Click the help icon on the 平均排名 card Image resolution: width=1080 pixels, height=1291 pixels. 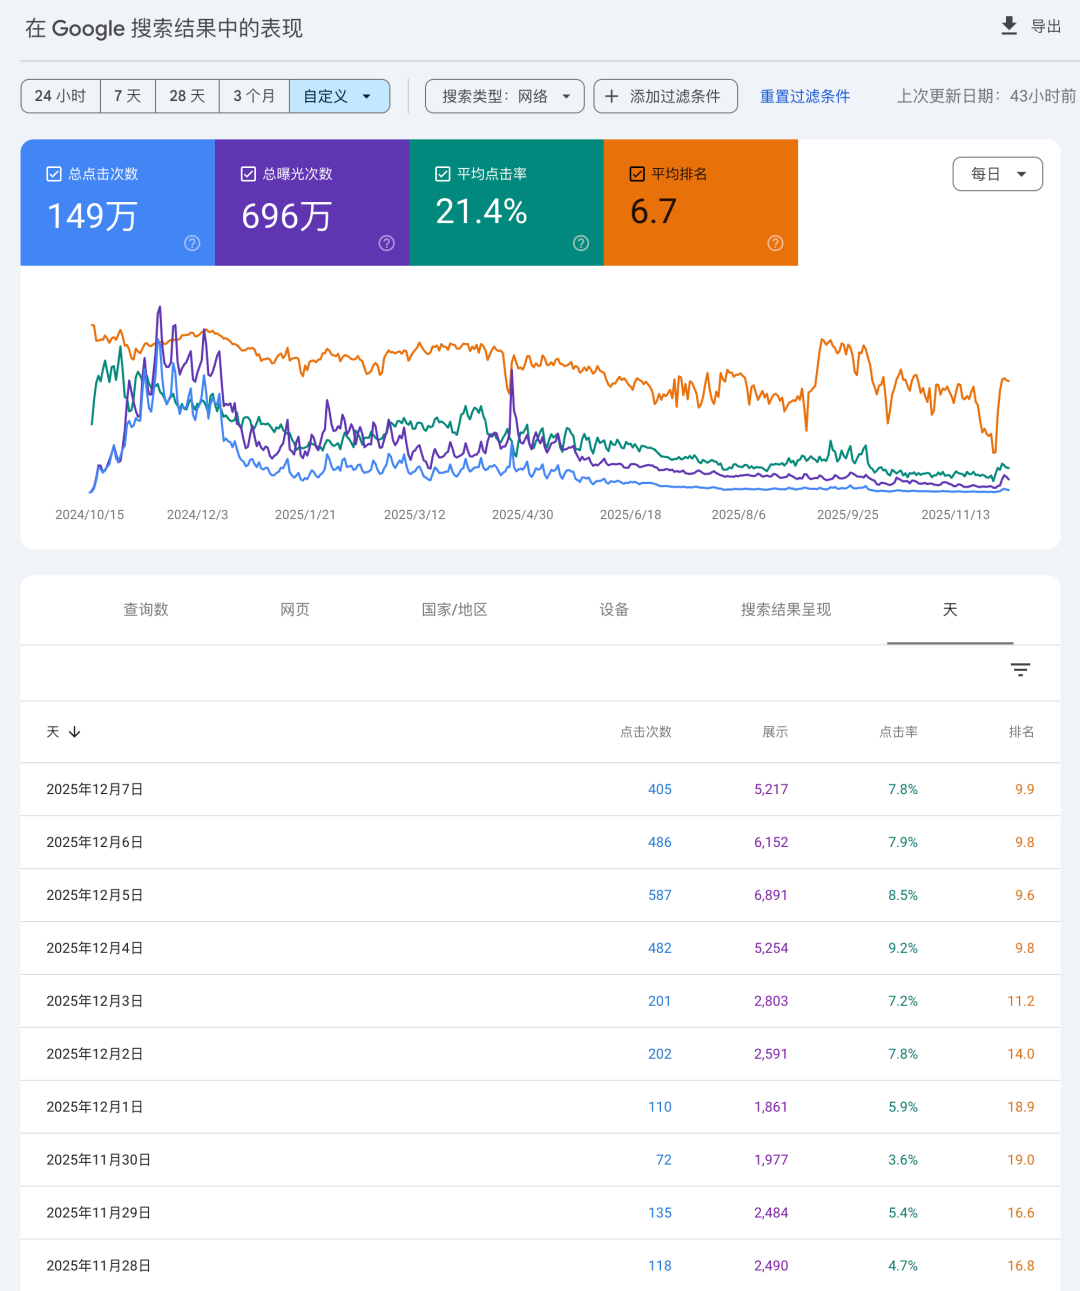775,243
